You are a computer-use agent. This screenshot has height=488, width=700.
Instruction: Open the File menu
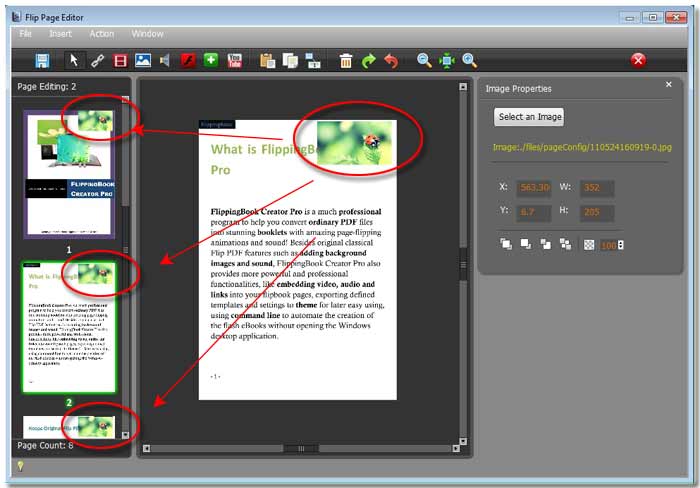[25, 34]
